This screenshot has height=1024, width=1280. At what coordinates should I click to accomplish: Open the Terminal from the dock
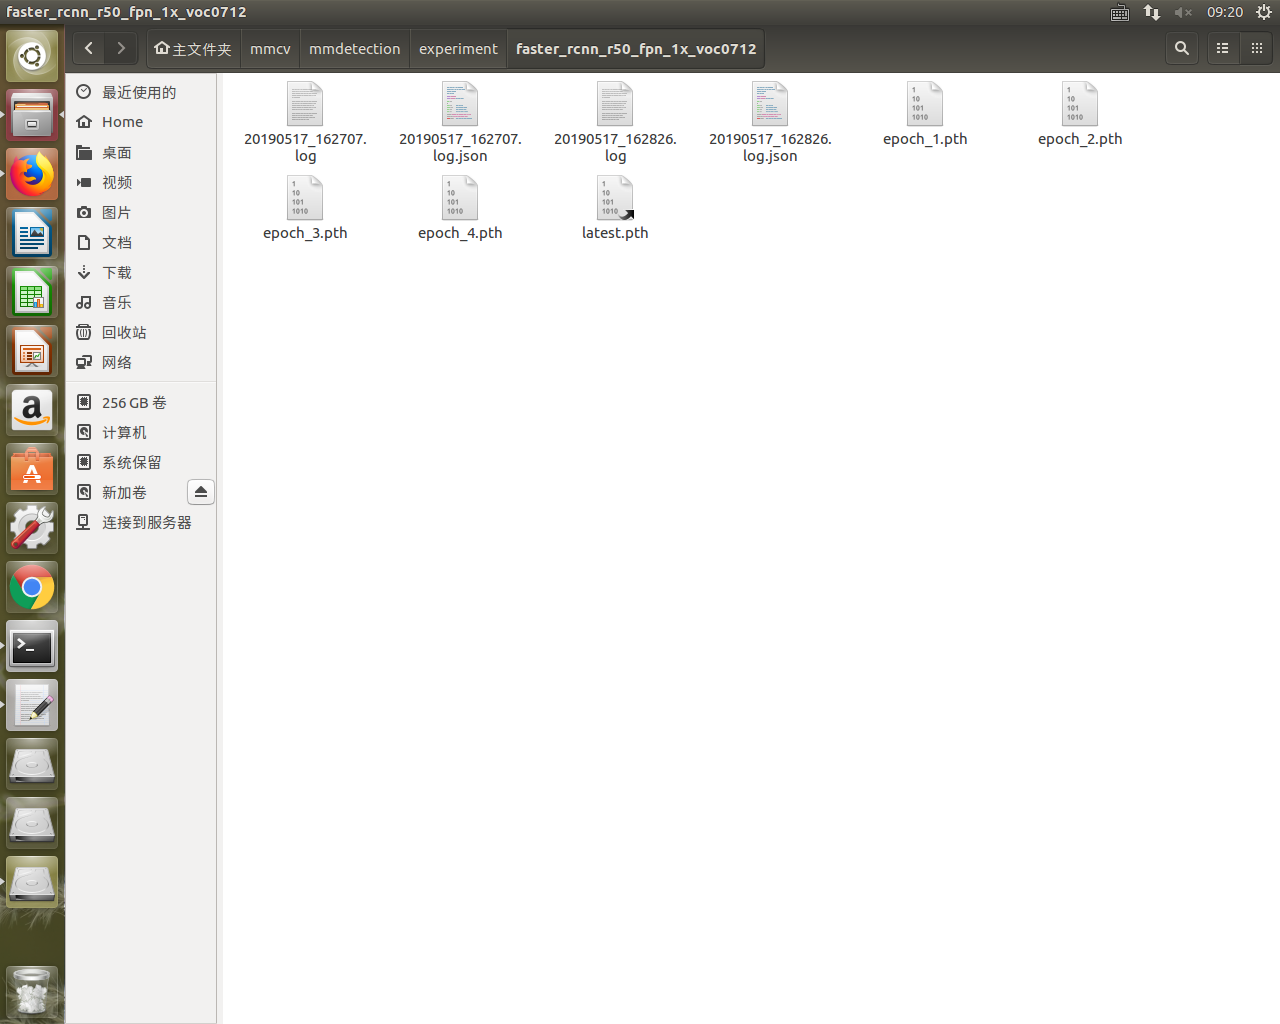pyautogui.click(x=32, y=646)
